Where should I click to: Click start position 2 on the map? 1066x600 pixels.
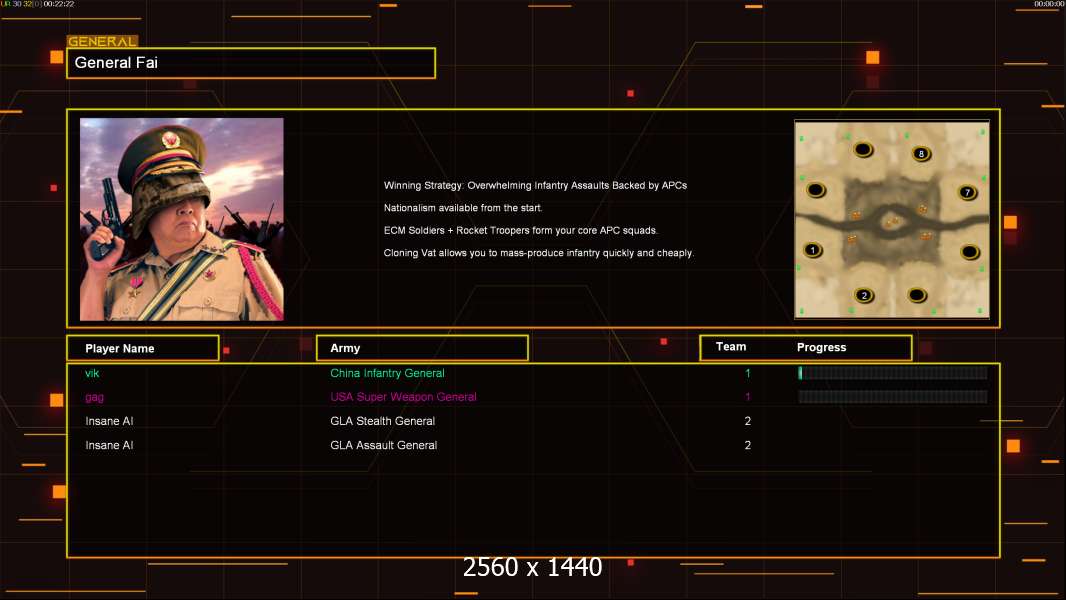(x=864, y=296)
